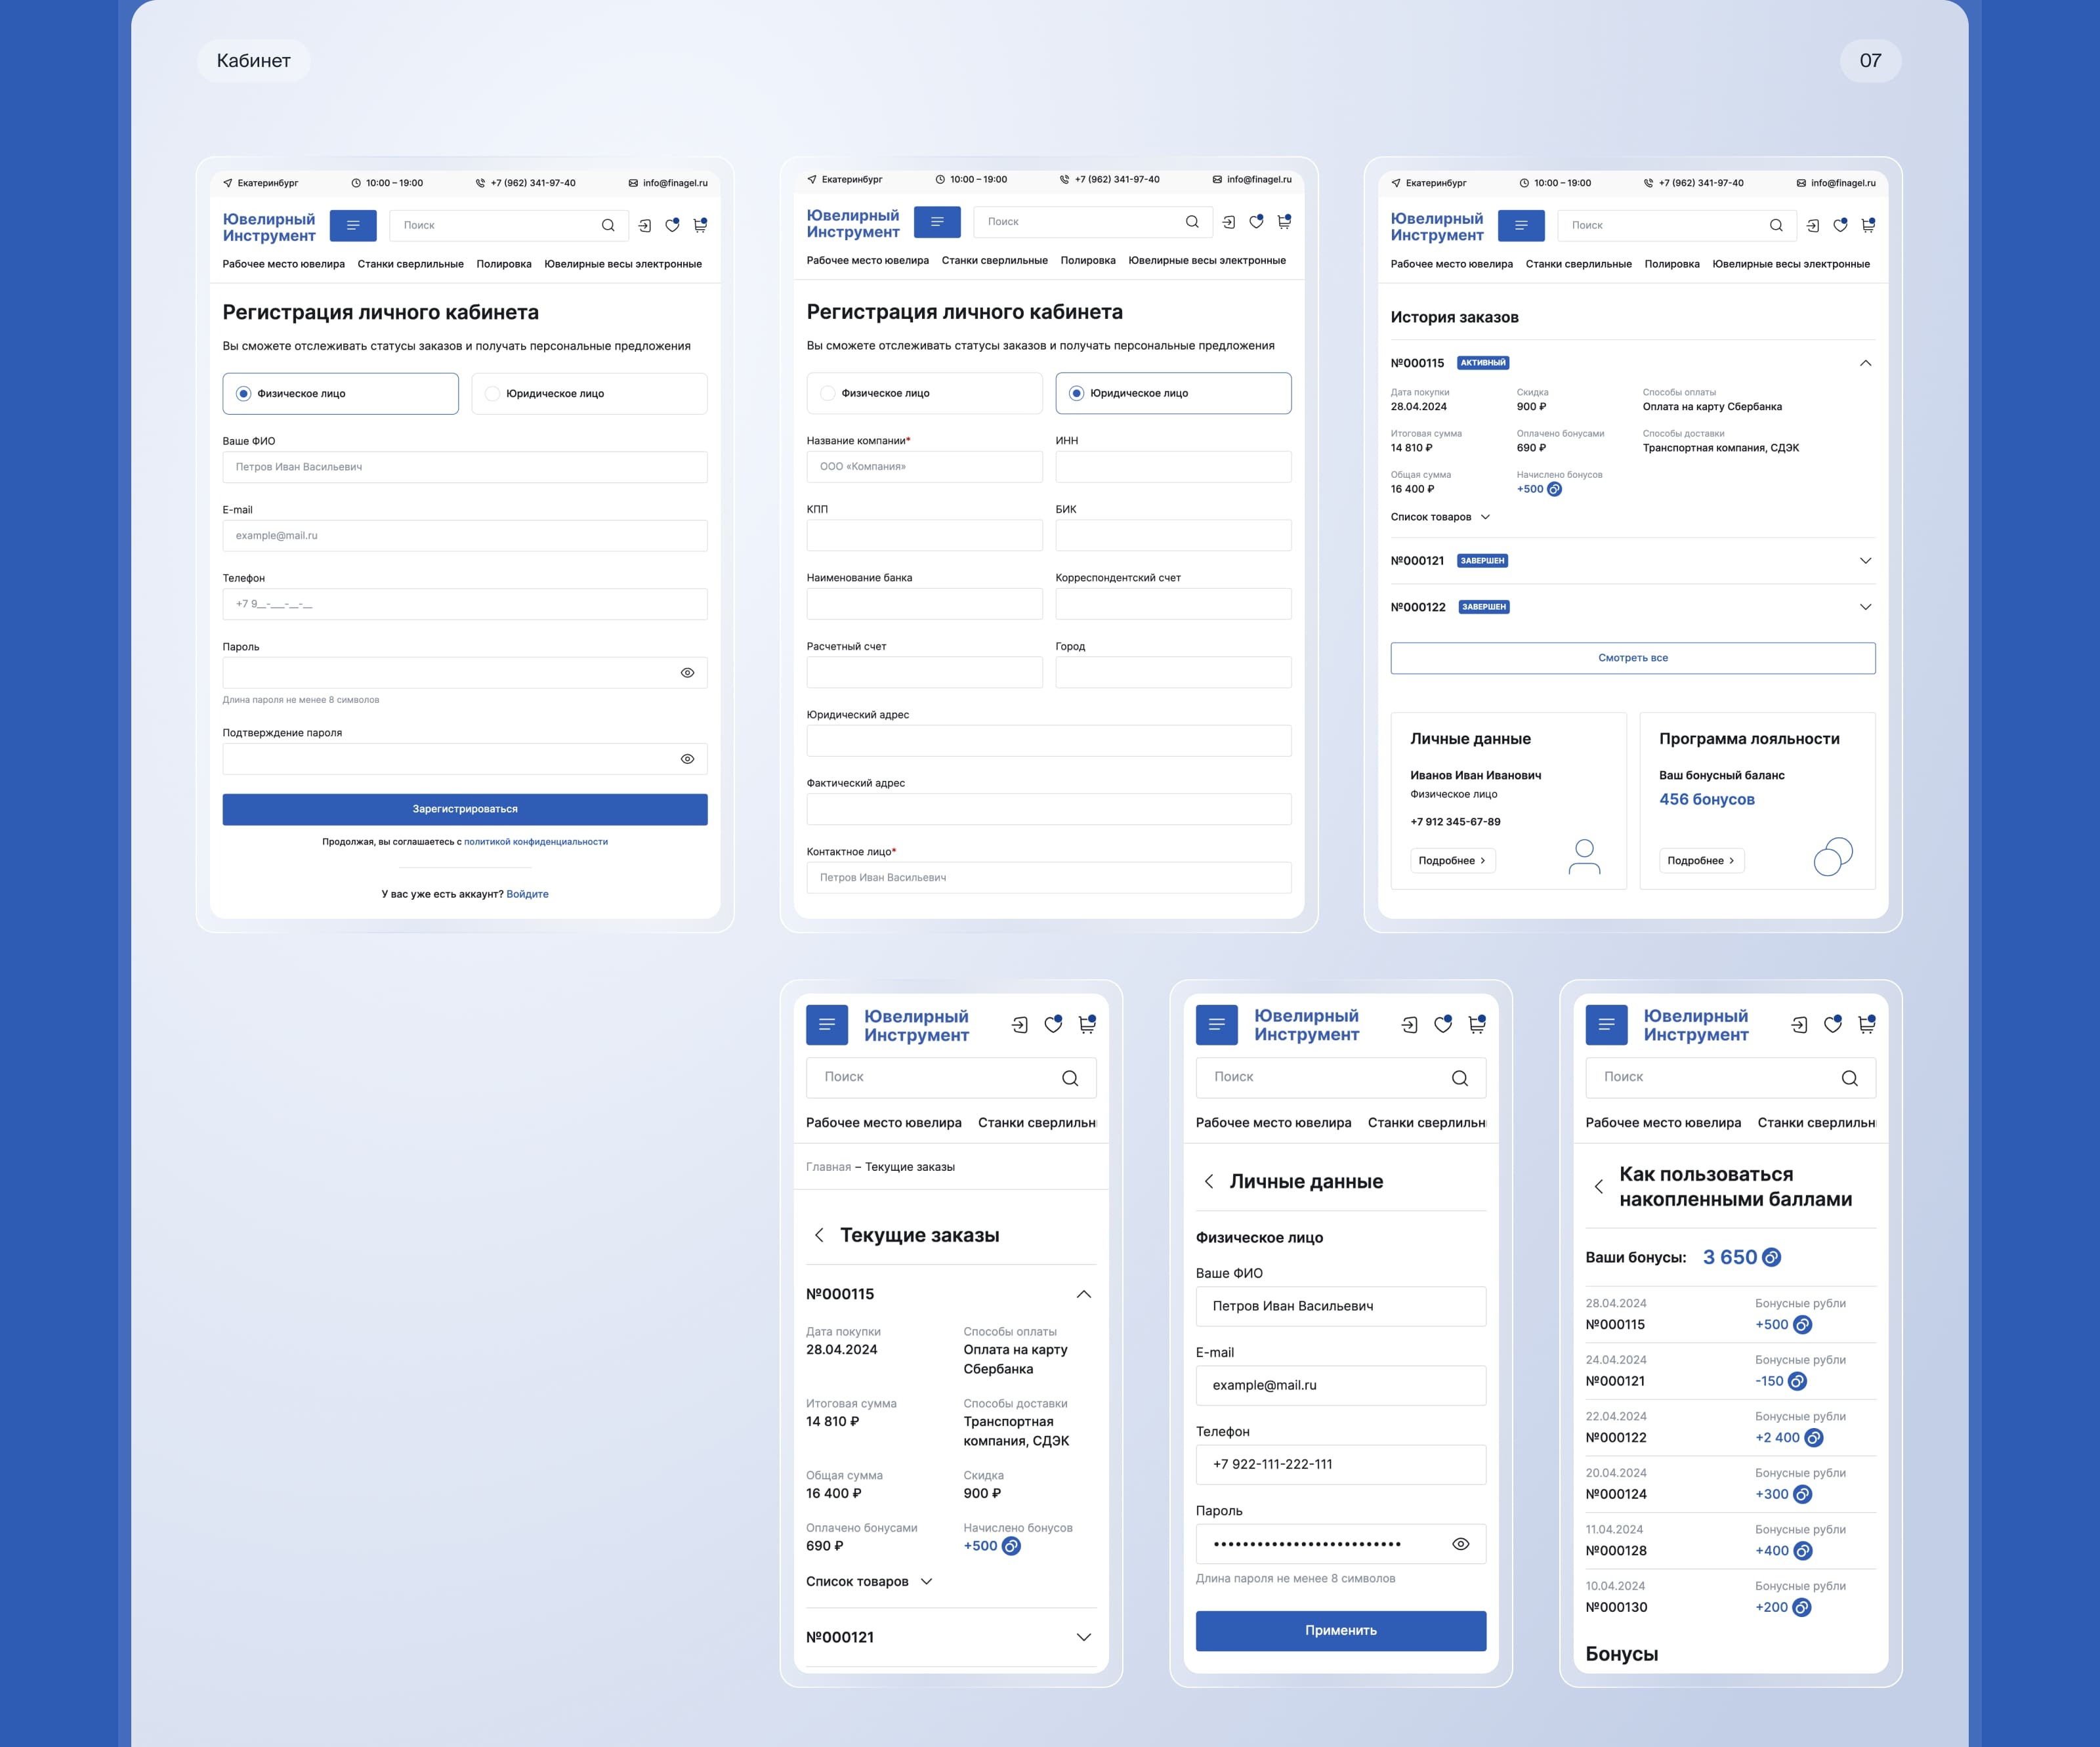Collapse order №000115 in История заказов

click(1865, 363)
